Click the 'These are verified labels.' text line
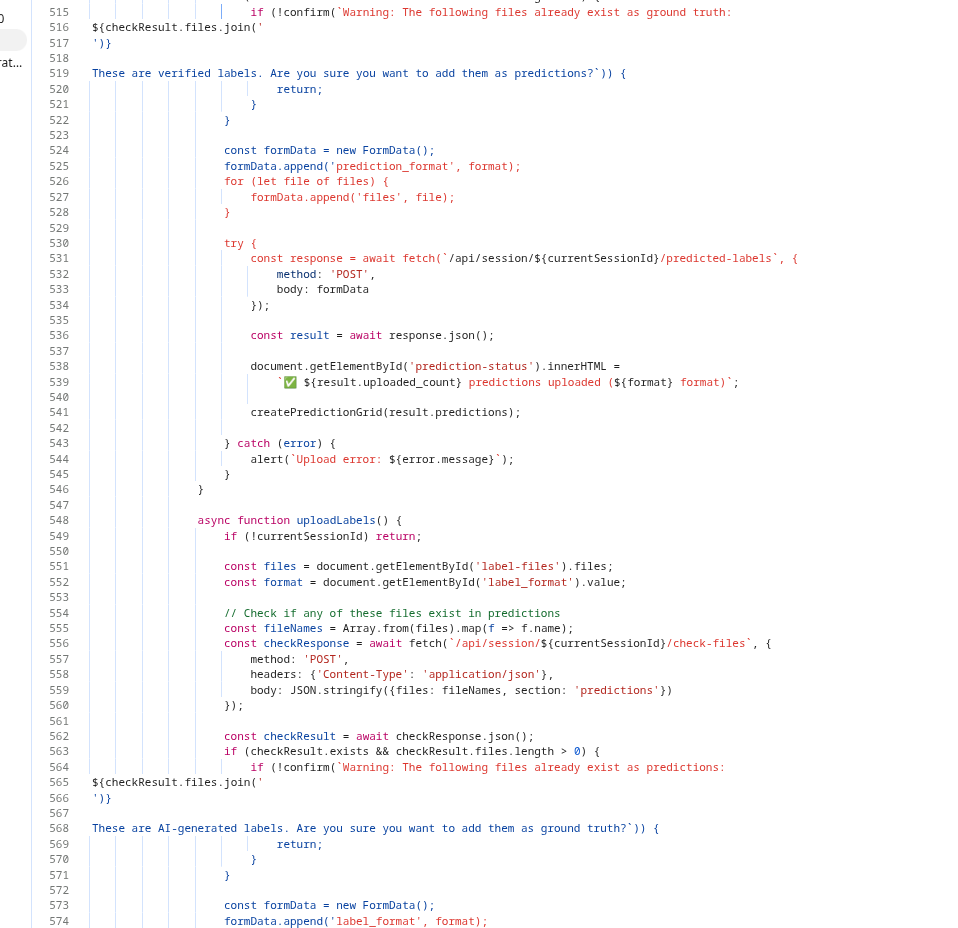 pos(359,73)
